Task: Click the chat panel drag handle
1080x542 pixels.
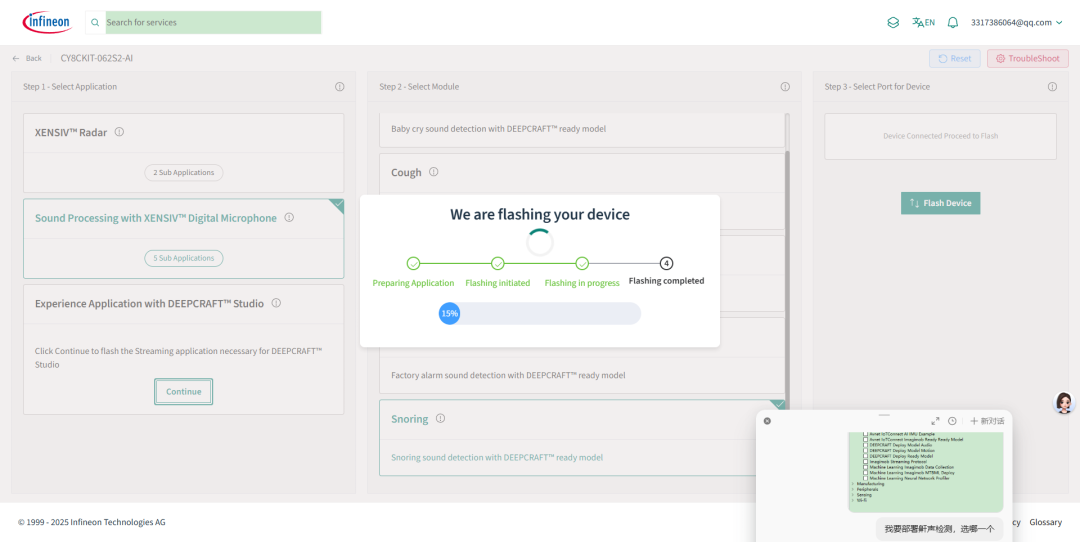Action: click(x=884, y=415)
